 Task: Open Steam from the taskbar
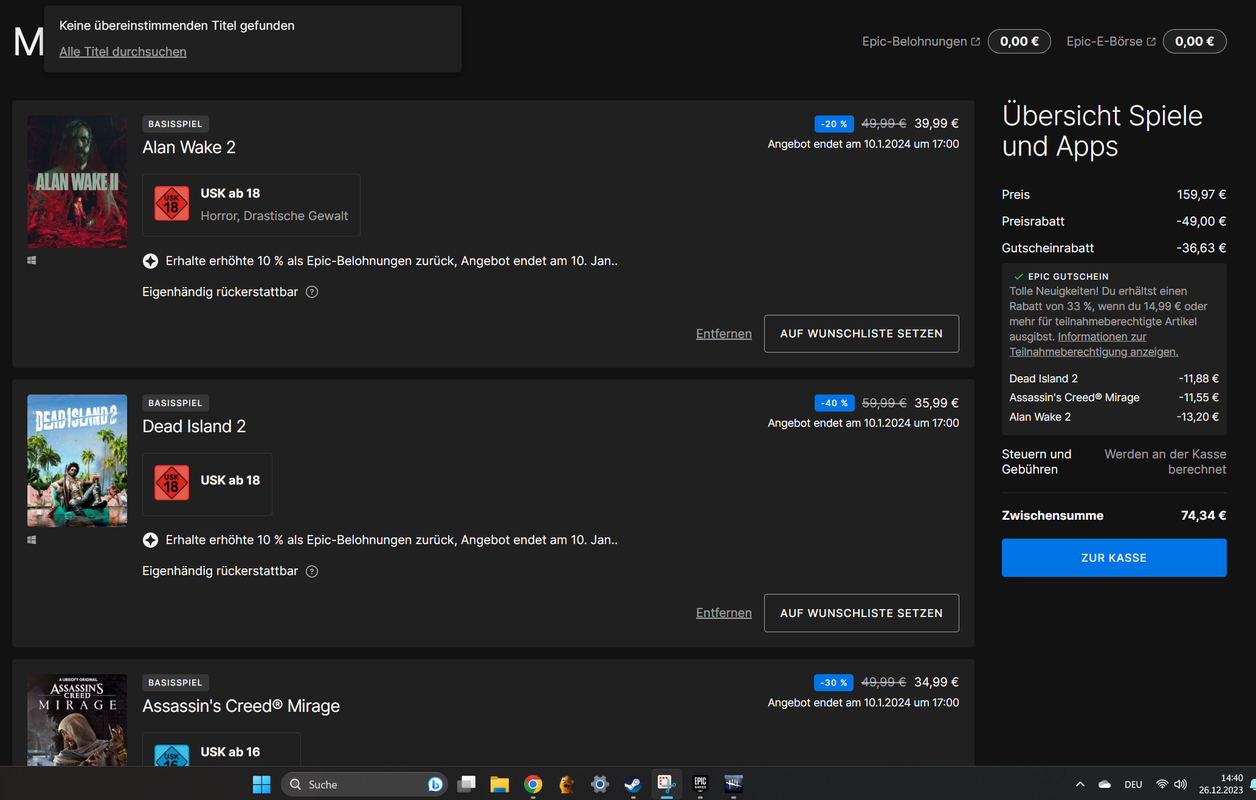(x=633, y=784)
